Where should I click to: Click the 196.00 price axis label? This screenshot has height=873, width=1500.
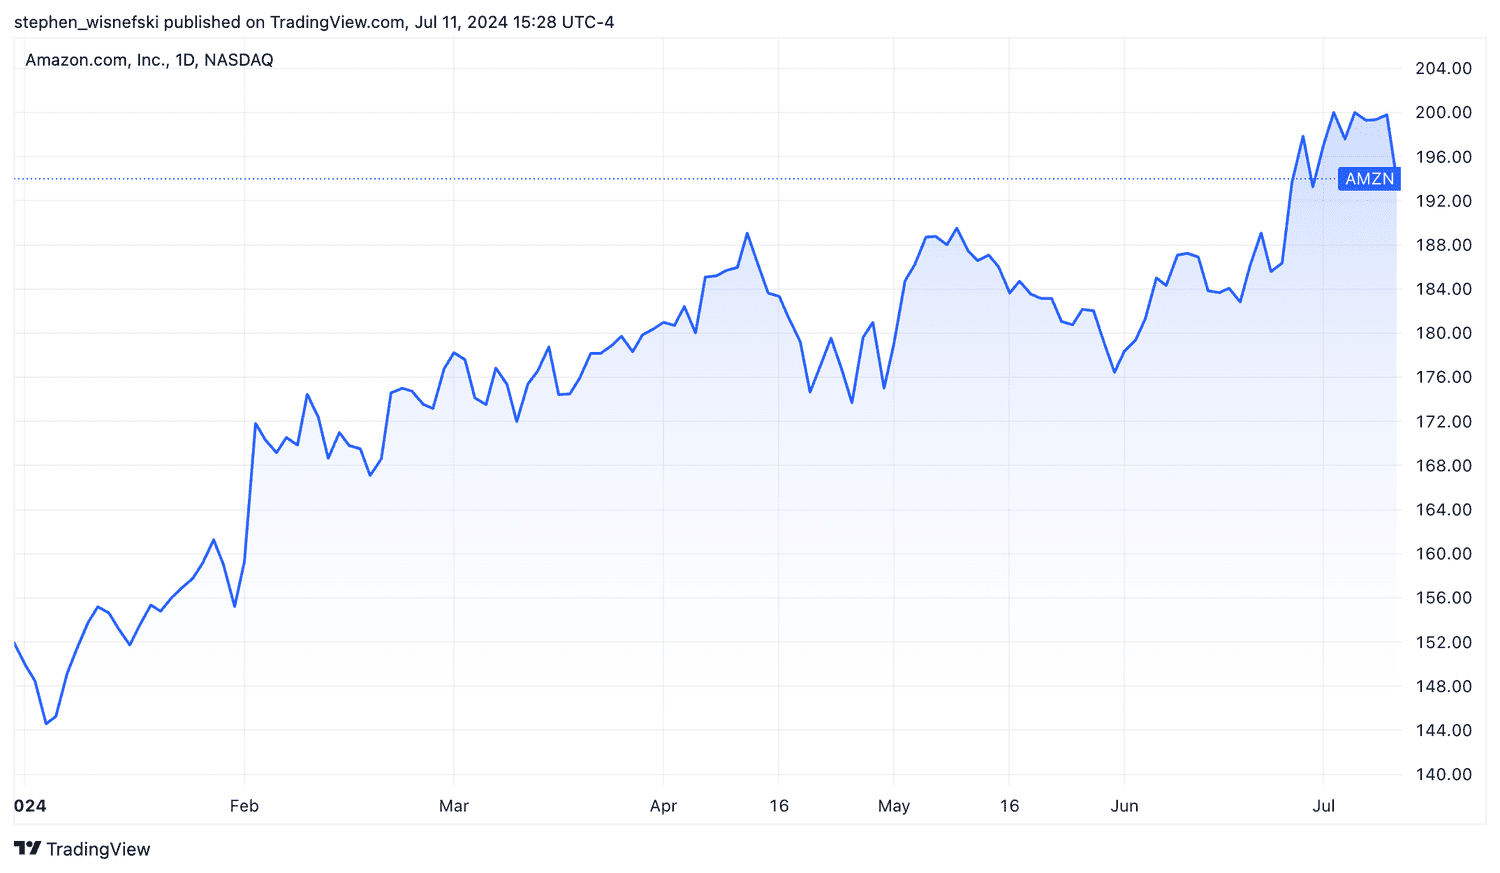[1443, 157]
